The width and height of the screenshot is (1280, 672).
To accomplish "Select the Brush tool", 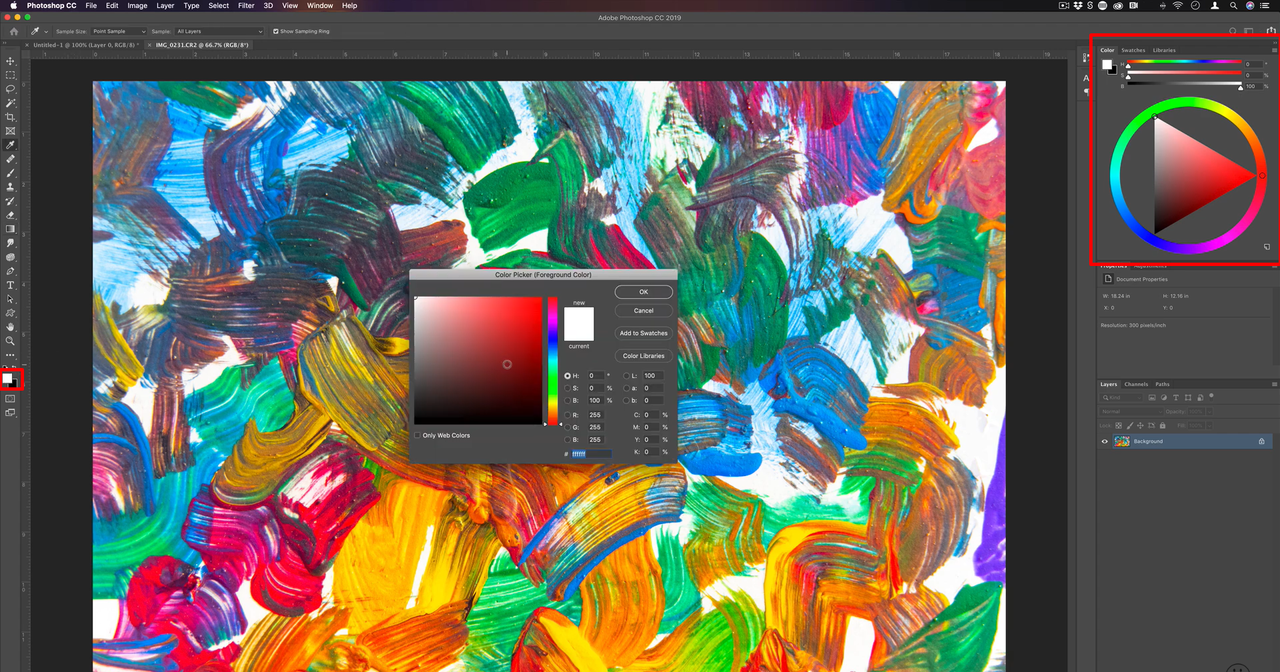I will [x=11, y=173].
